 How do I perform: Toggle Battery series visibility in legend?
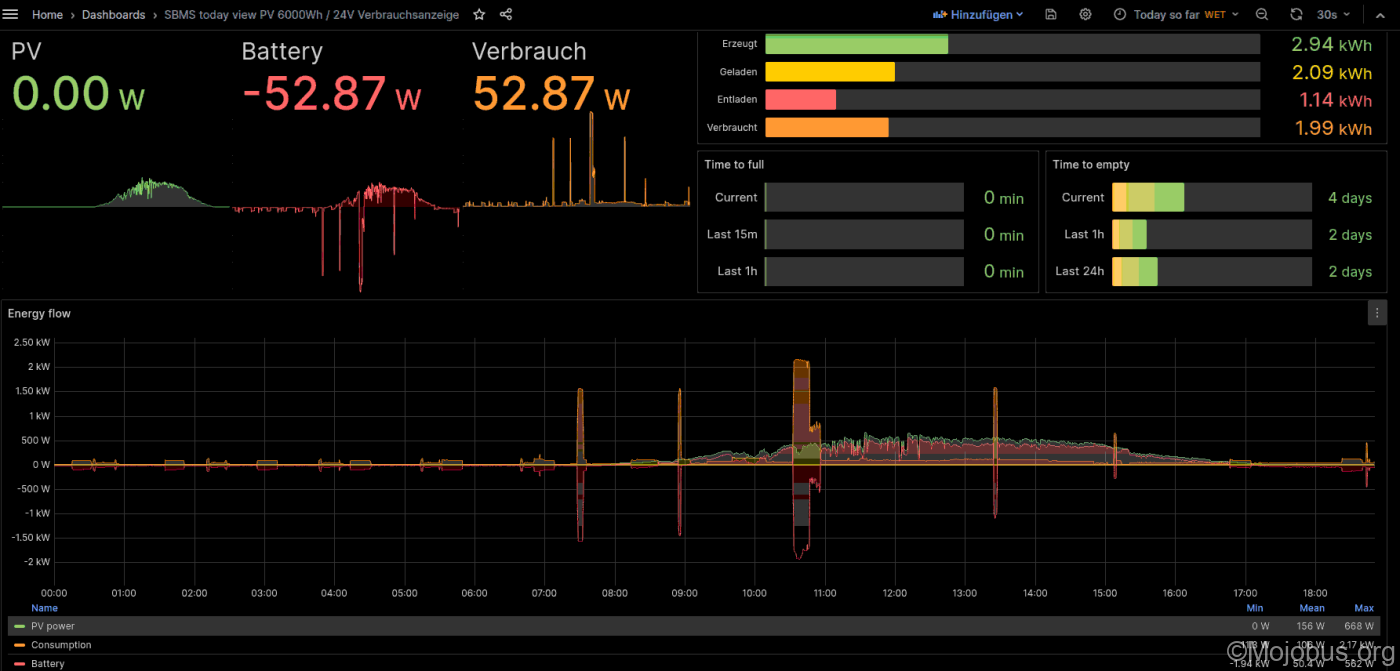(x=48, y=664)
